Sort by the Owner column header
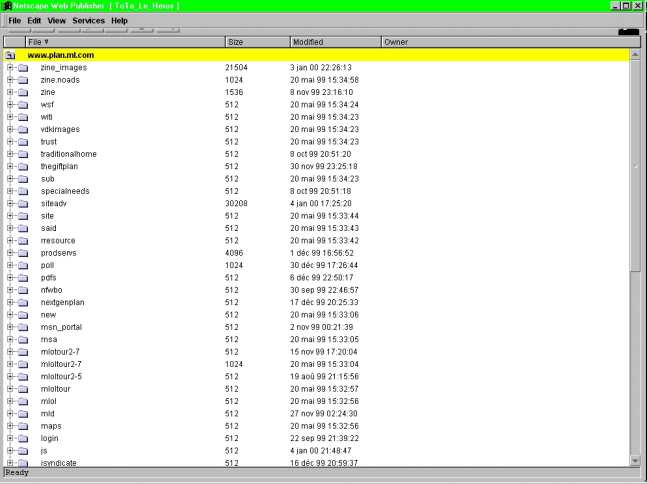647x484 pixels. (511, 42)
